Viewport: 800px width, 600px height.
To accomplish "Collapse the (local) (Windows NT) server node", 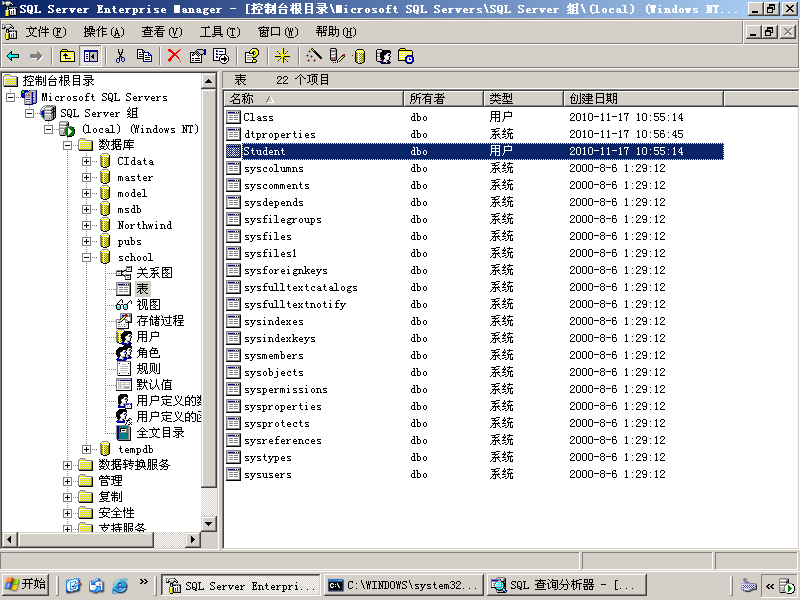I will (48, 130).
